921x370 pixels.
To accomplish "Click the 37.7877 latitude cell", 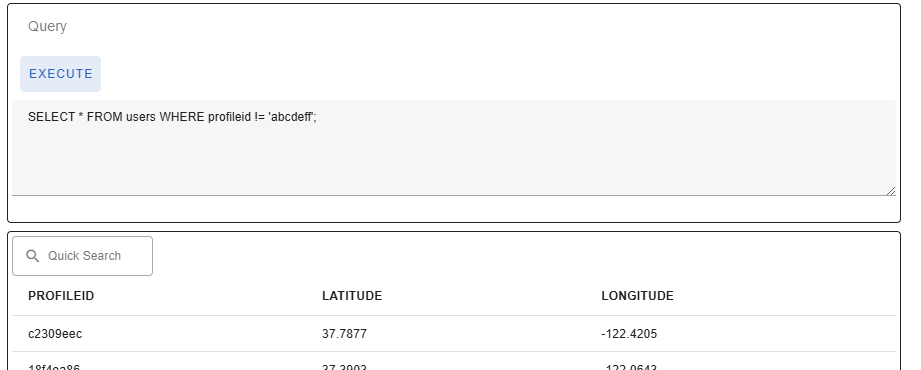I will click(344, 334).
